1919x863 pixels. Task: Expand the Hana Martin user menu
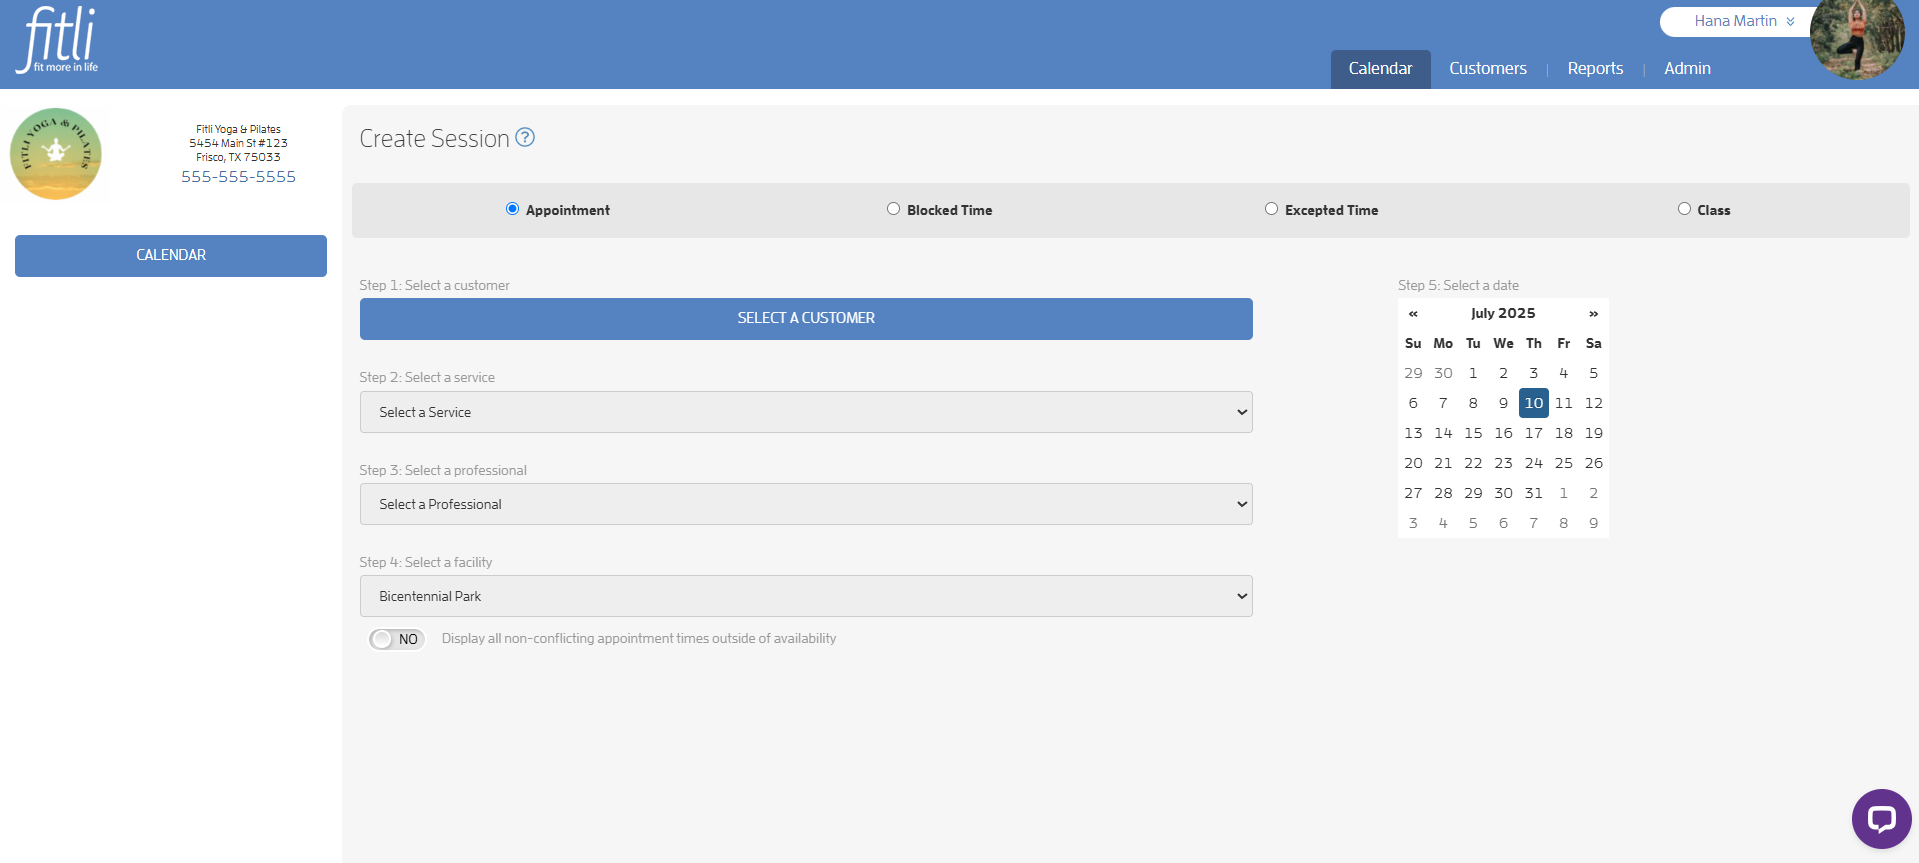click(1744, 21)
